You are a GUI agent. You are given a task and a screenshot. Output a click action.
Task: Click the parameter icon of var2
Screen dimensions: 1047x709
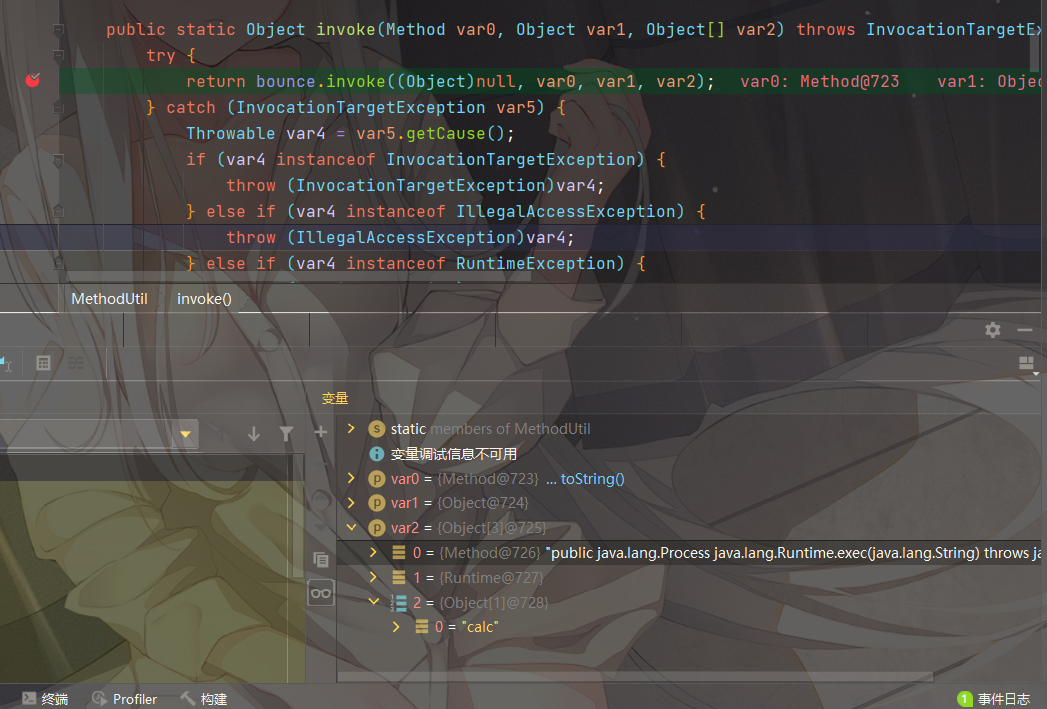click(377, 528)
